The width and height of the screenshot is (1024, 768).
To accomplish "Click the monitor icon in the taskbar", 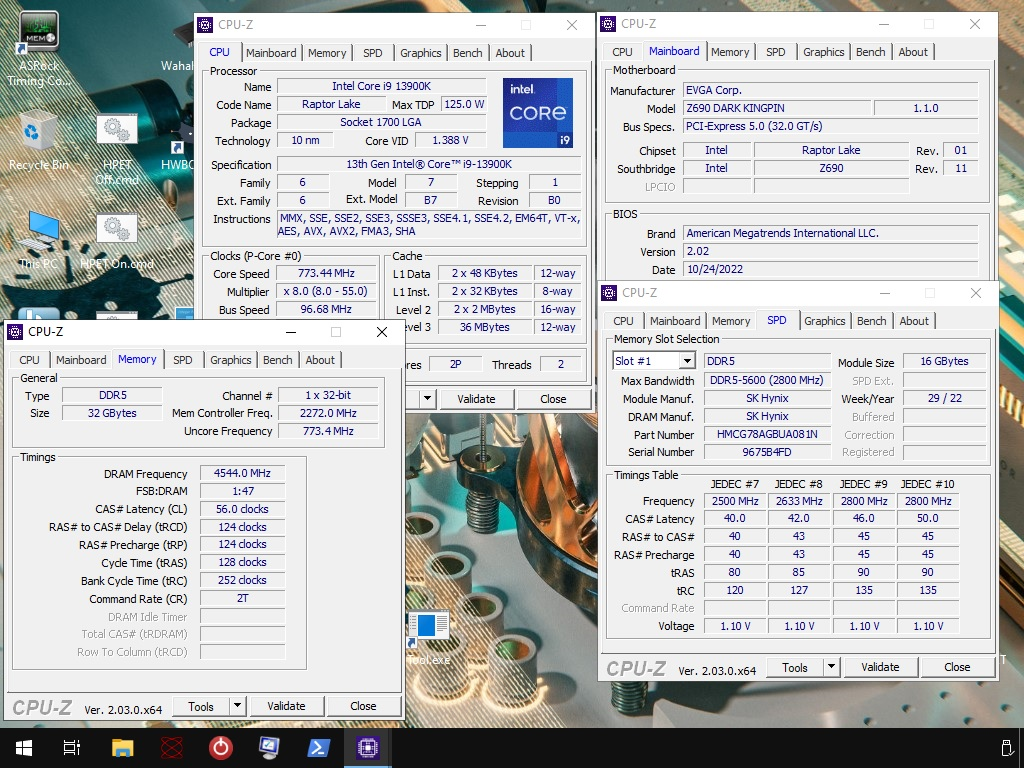I will pos(269,748).
